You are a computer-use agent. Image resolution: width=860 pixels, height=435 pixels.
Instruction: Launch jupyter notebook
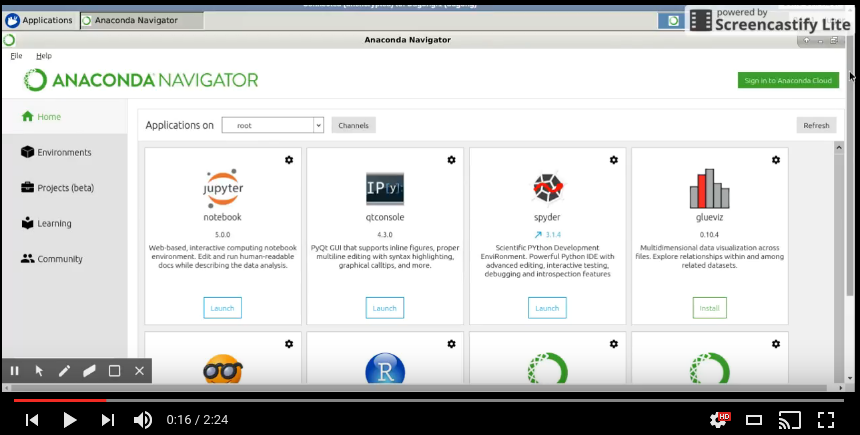[223, 308]
